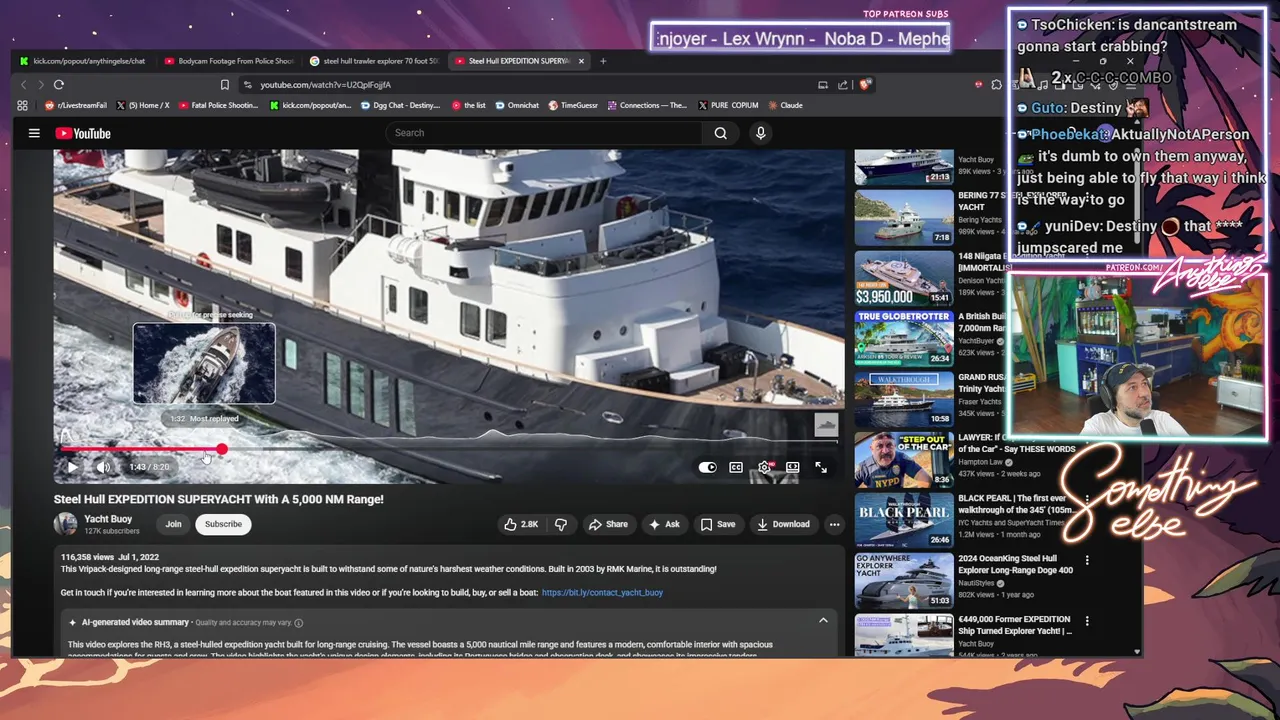This screenshot has width=1280, height=720.
Task: Toggle closed captions on the video
Action: [x=736, y=467]
